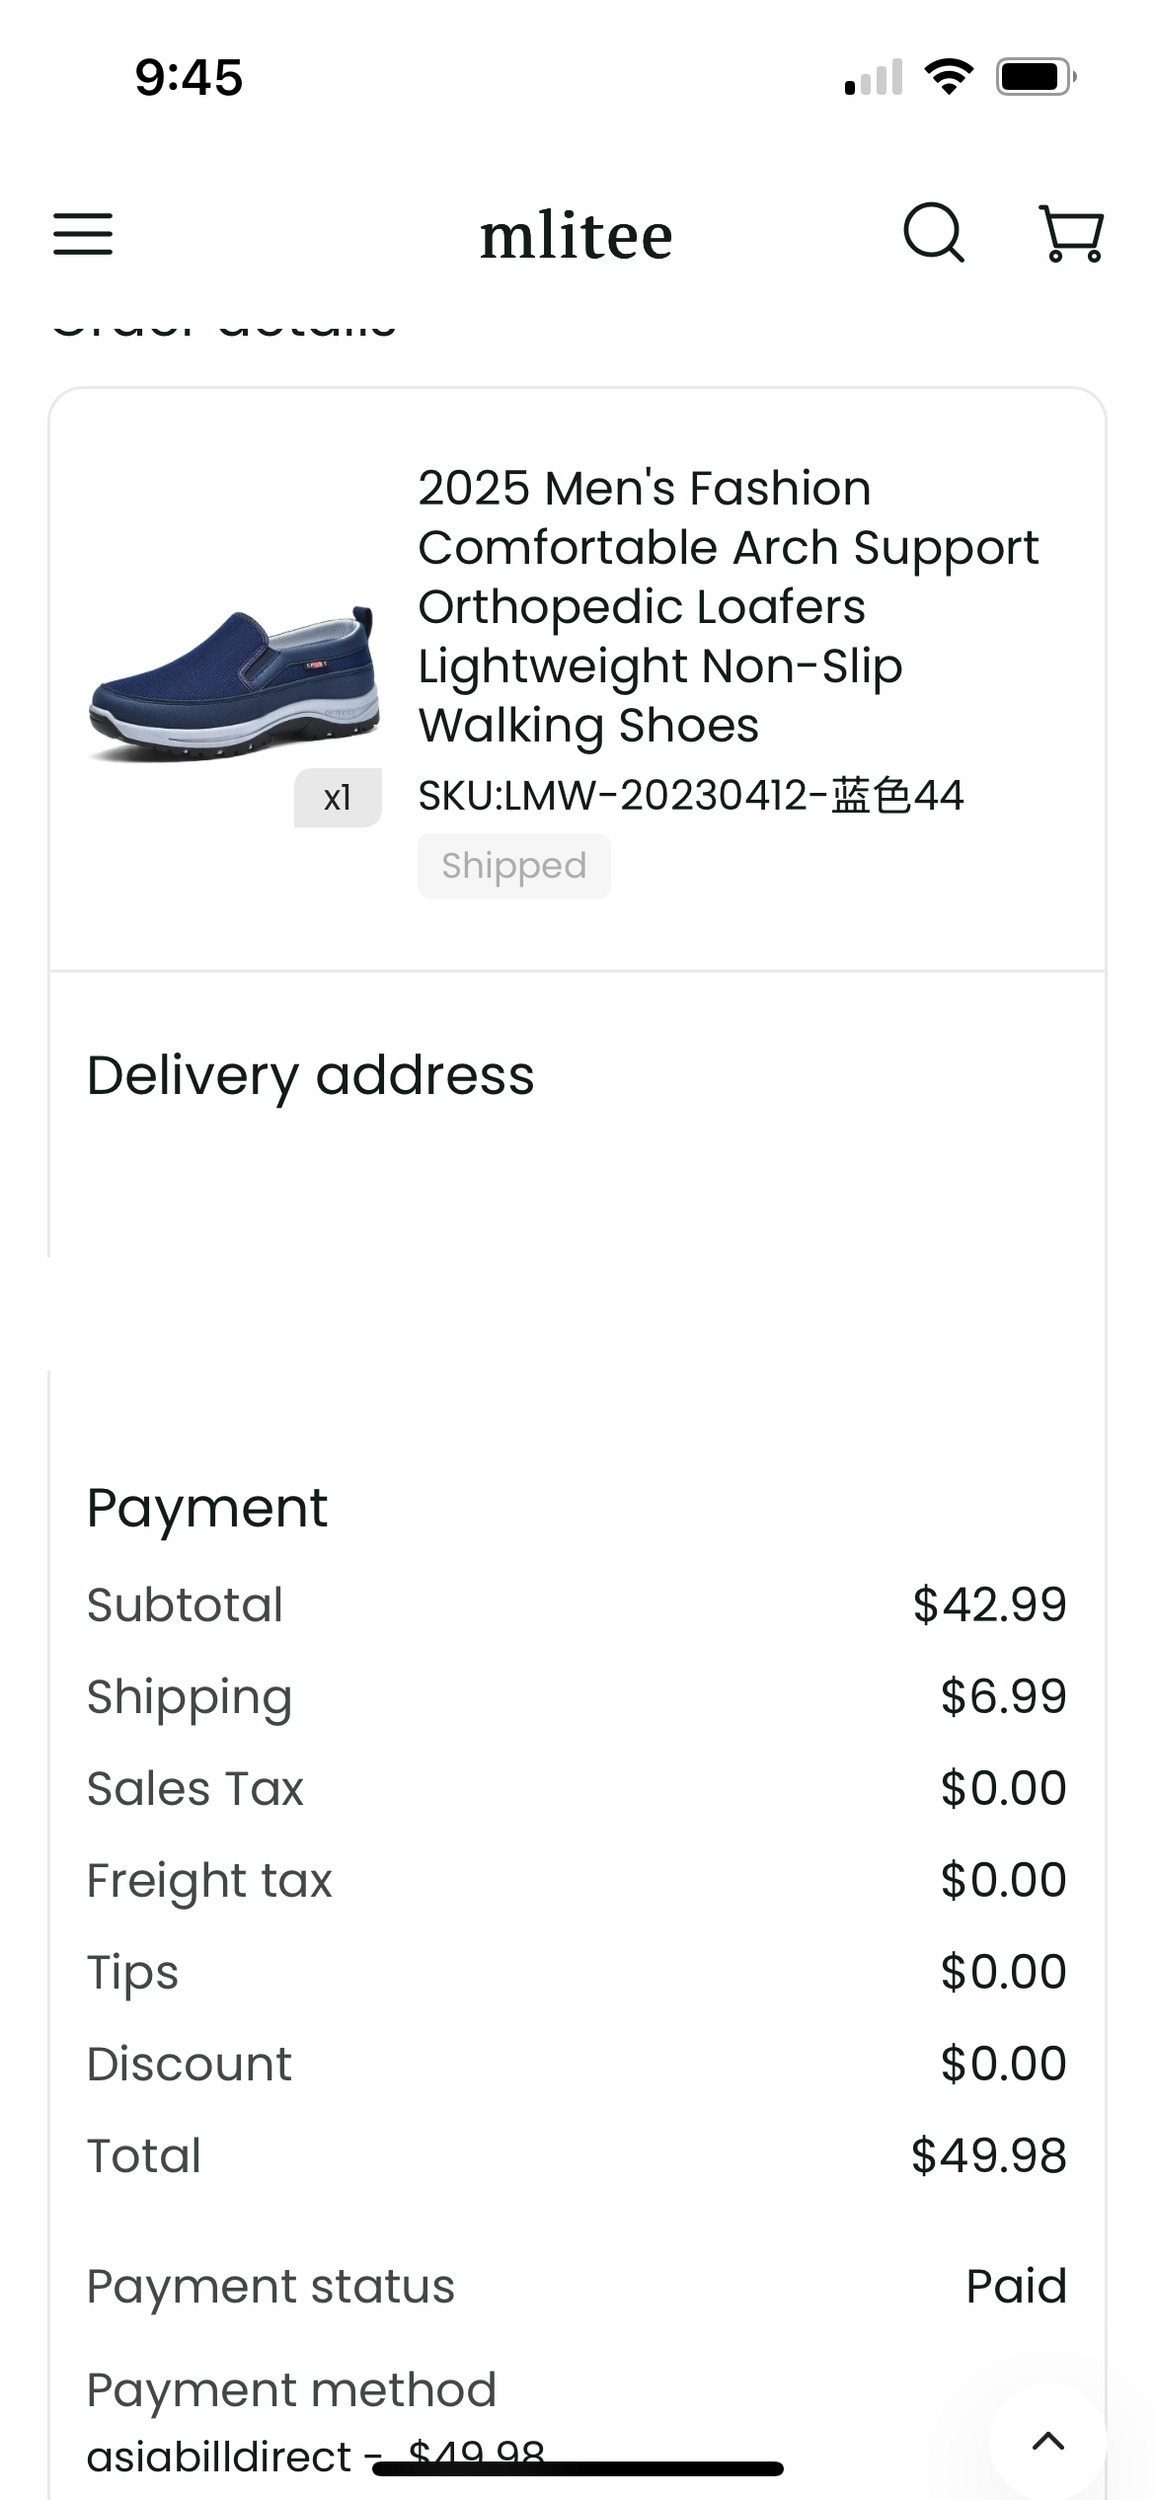Image resolution: width=1155 pixels, height=2500 pixels.
Task: Tap the Paid payment status value
Action: (x=1016, y=2287)
